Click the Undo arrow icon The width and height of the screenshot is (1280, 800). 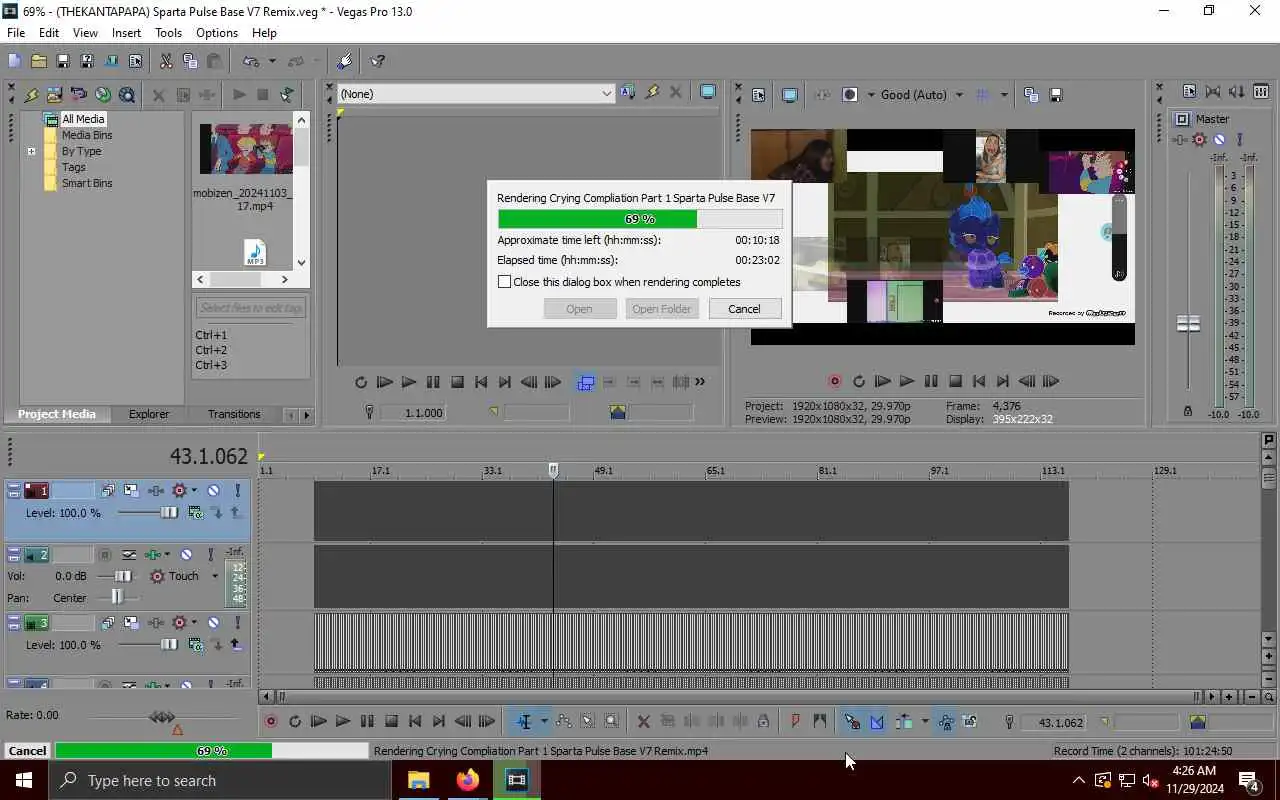251,61
